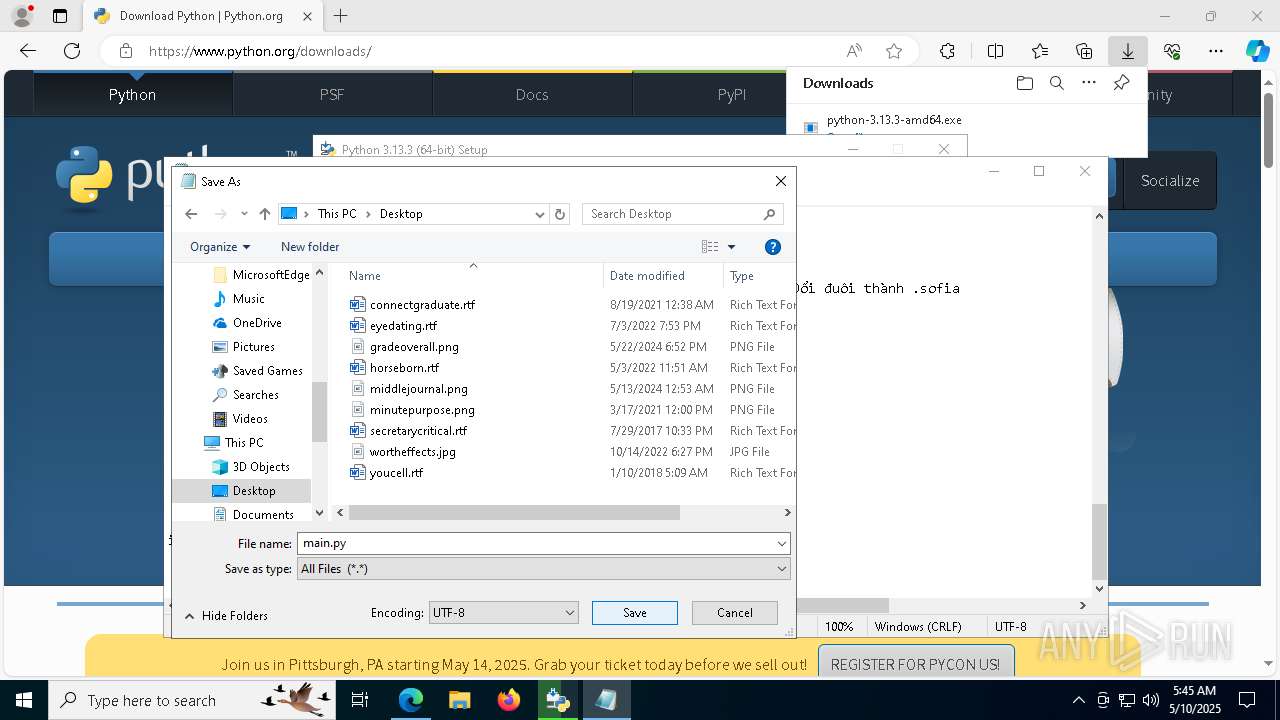Image resolution: width=1280 pixels, height=720 pixels.
Task: Click REGISTER FOR PYCON US! button
Action: 915,664
